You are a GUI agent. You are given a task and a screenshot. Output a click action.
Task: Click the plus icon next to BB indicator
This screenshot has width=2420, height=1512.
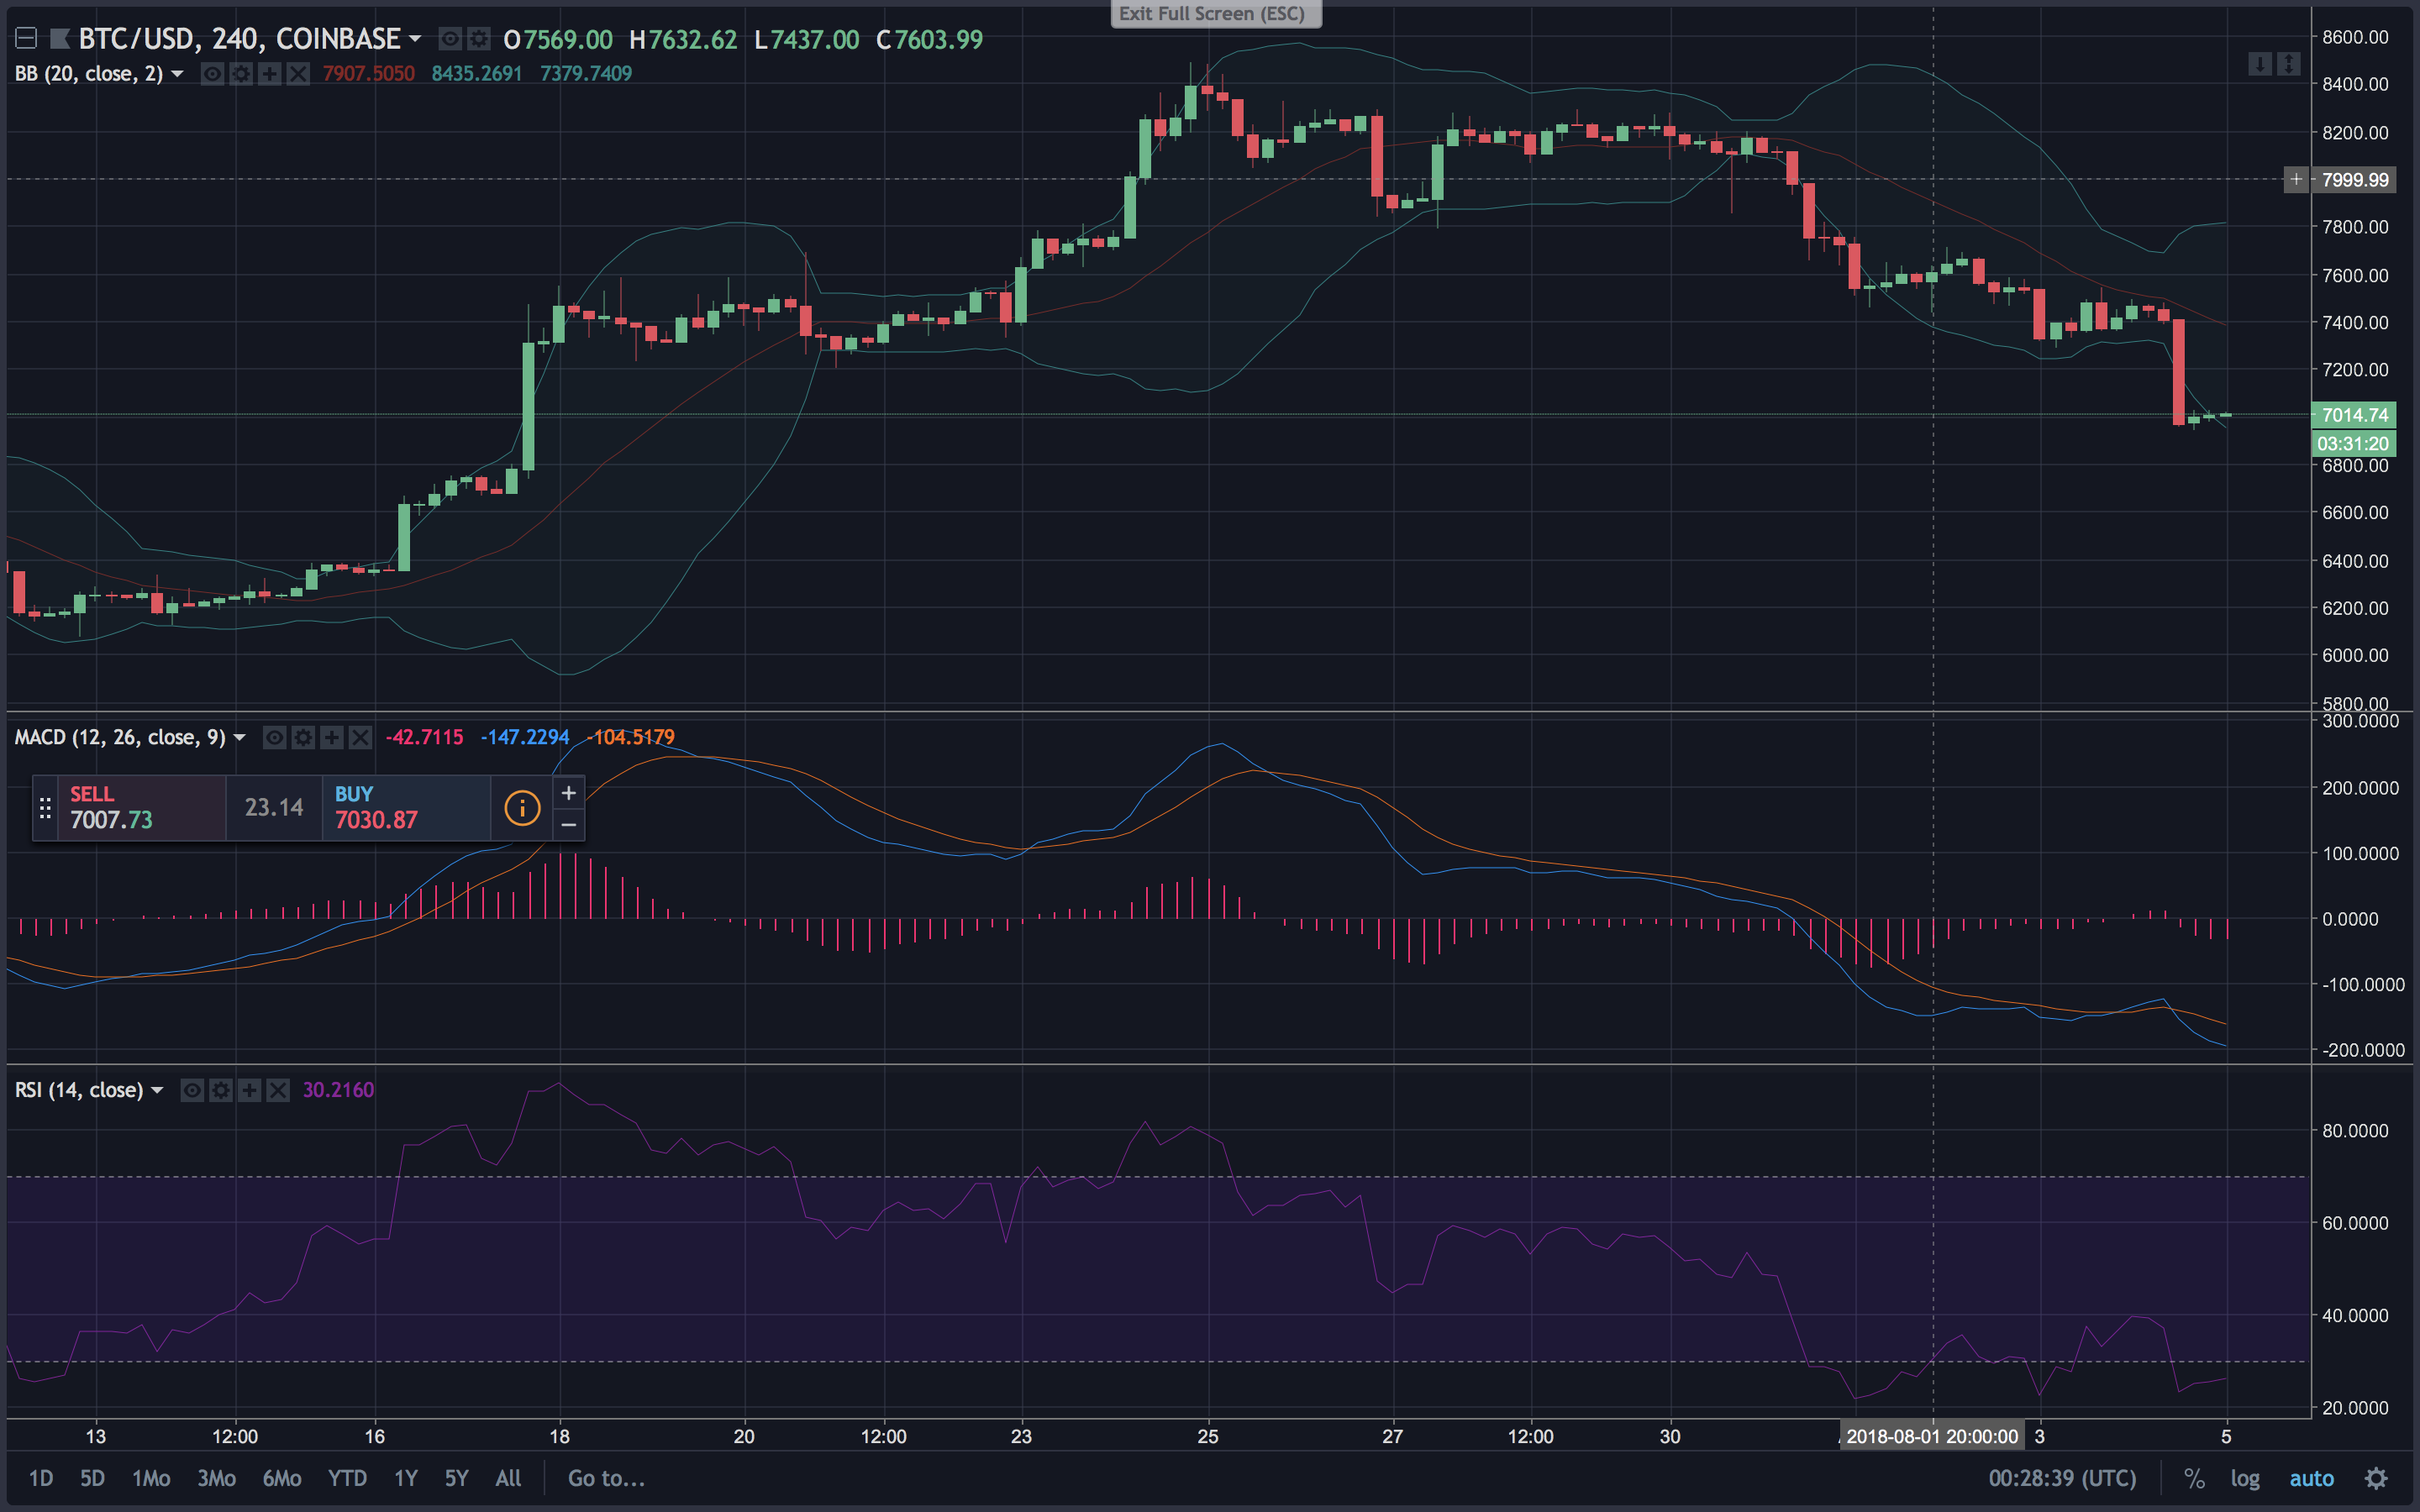pos(269,73)
